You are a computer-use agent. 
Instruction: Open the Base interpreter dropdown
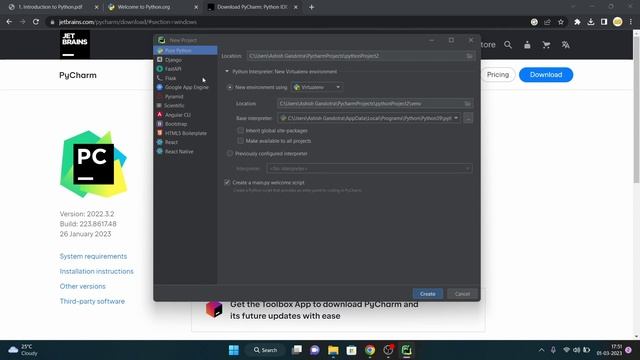click(369, 118)
